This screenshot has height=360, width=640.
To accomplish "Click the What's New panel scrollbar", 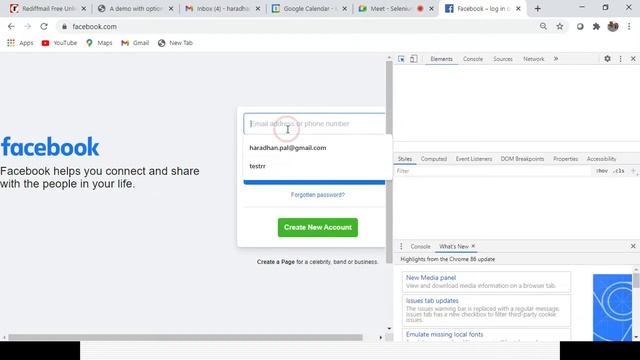I will tap(636, 281).
